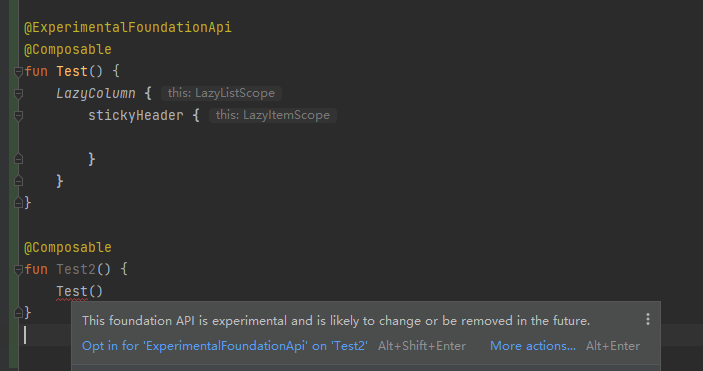Click the stickyHeader closing brace fold marker
703x371 pixels.
click(x=18, y=158)
